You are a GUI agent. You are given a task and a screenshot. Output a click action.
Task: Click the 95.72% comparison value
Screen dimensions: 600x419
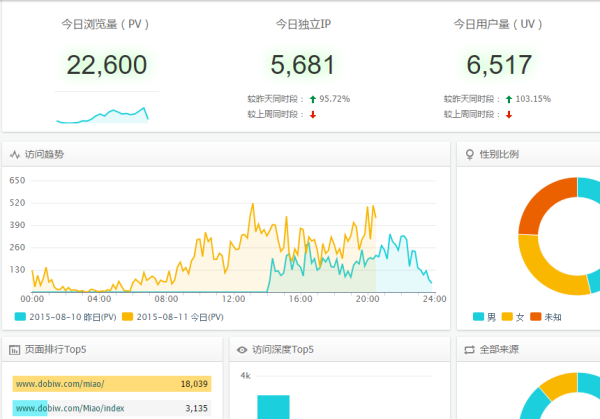(x=334, y=99)
